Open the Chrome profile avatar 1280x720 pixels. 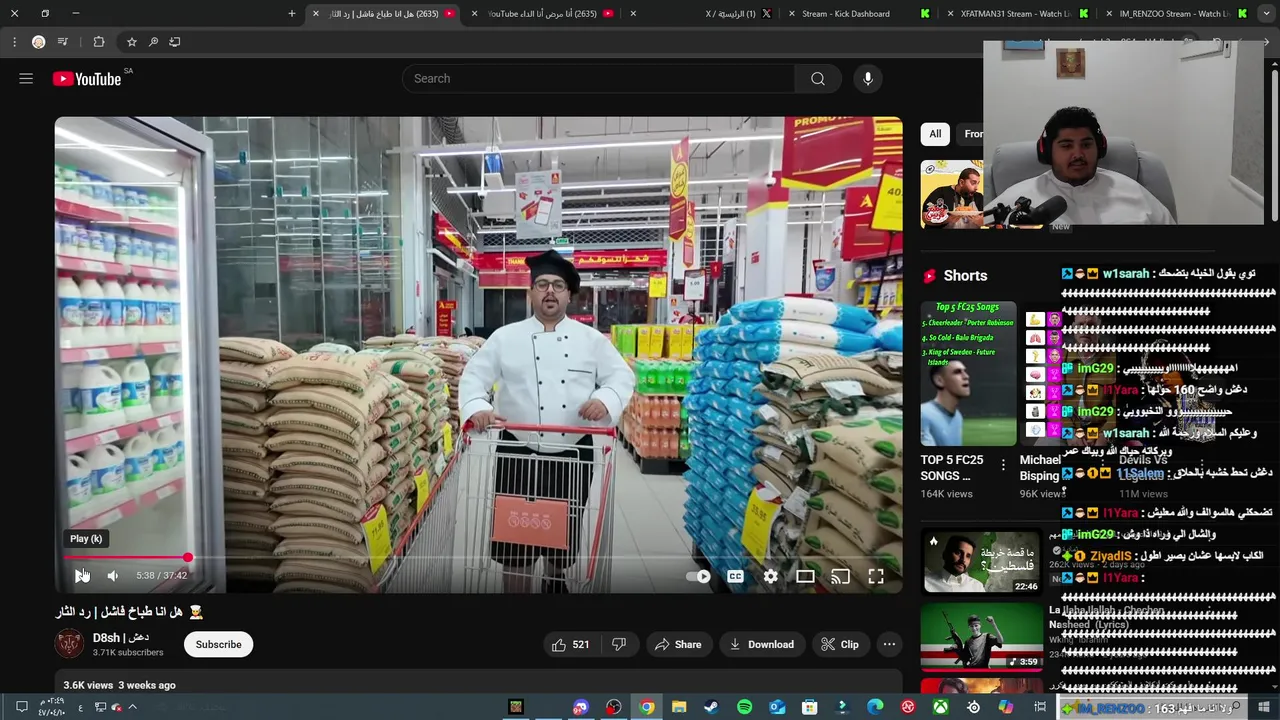pos(39,42)
